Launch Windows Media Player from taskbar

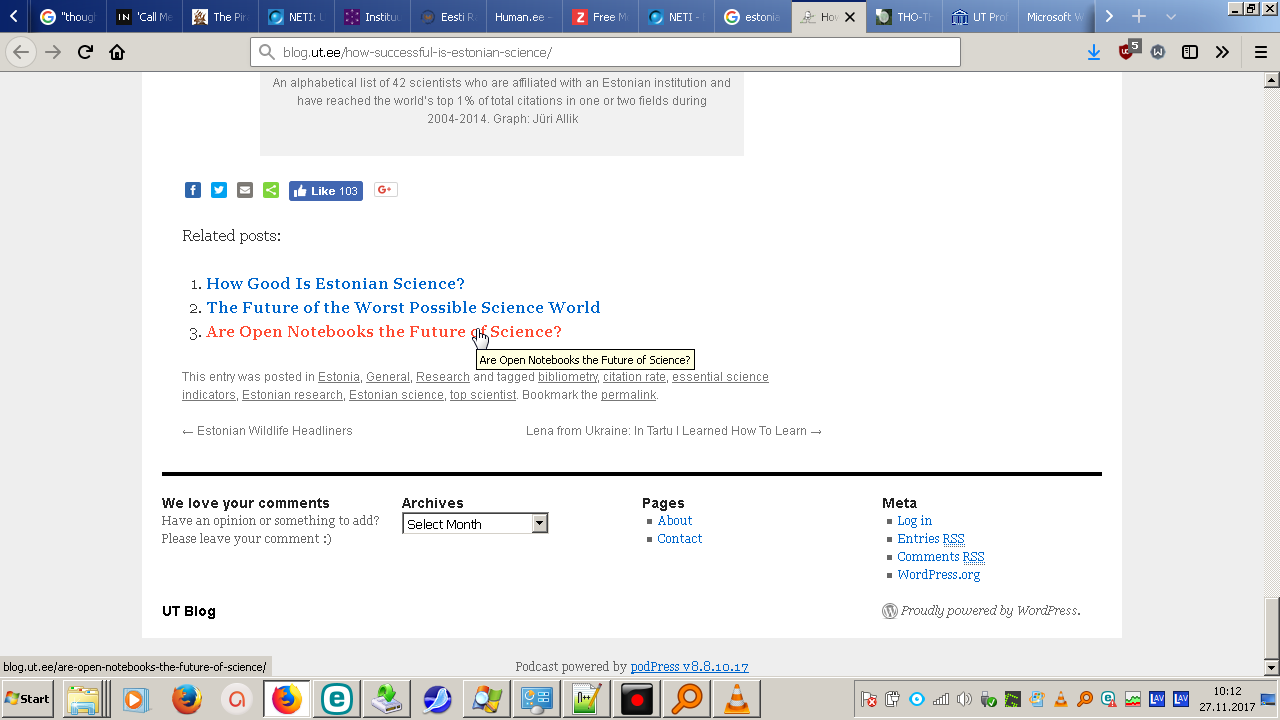pos(136,698)
